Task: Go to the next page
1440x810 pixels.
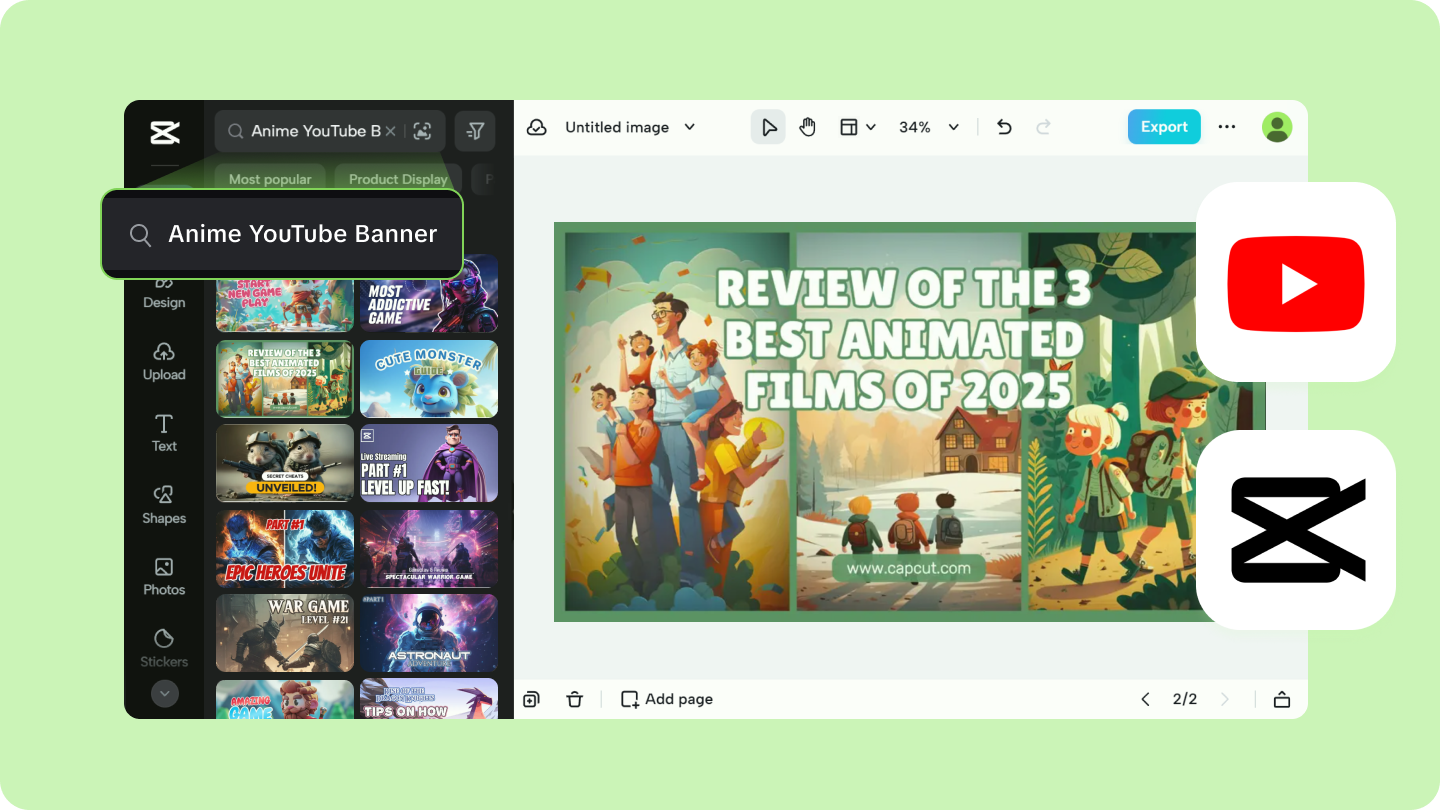Action: click(x=1225, y=699)
